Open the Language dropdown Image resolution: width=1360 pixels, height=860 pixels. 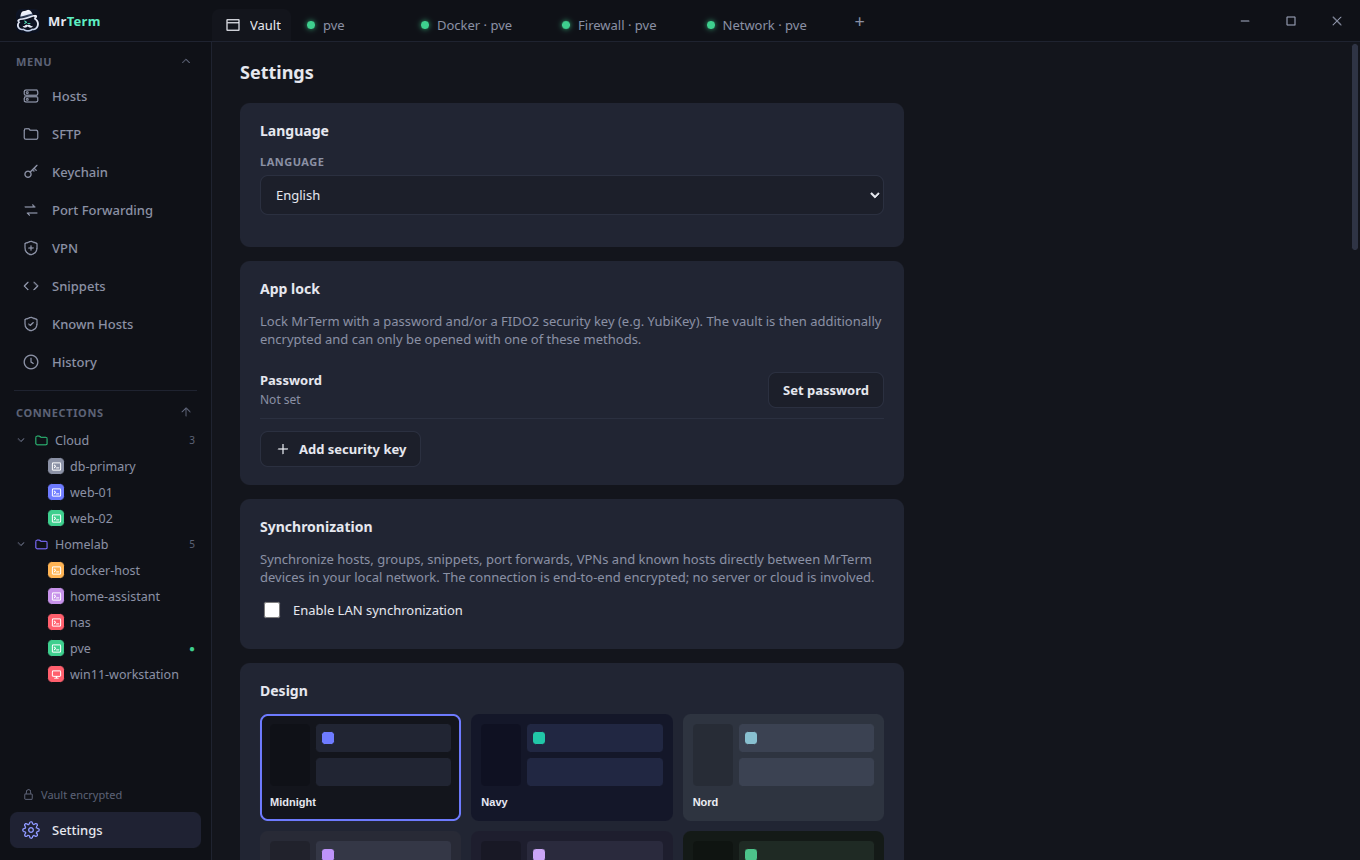[x=572, y=195]
